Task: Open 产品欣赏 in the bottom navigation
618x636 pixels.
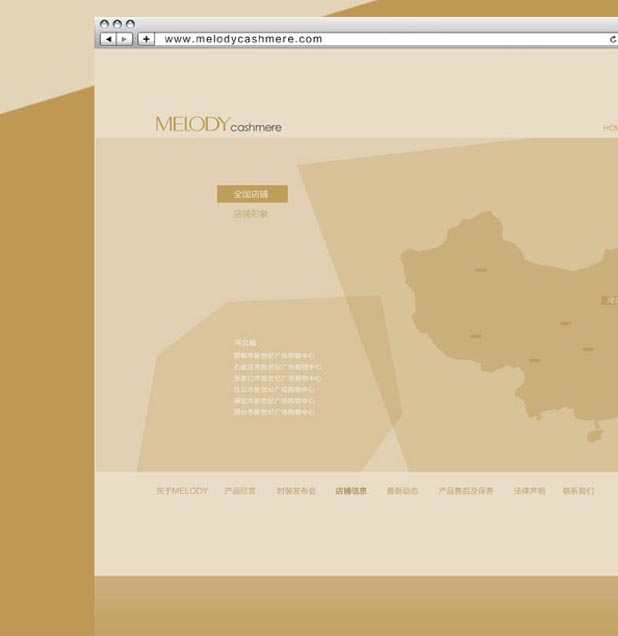Action: pos(240,491)
